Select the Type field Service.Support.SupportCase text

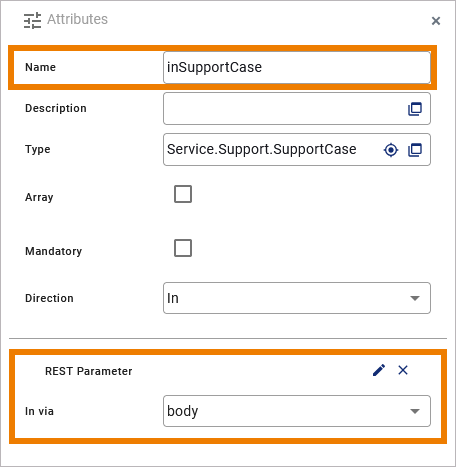(262, 149)
